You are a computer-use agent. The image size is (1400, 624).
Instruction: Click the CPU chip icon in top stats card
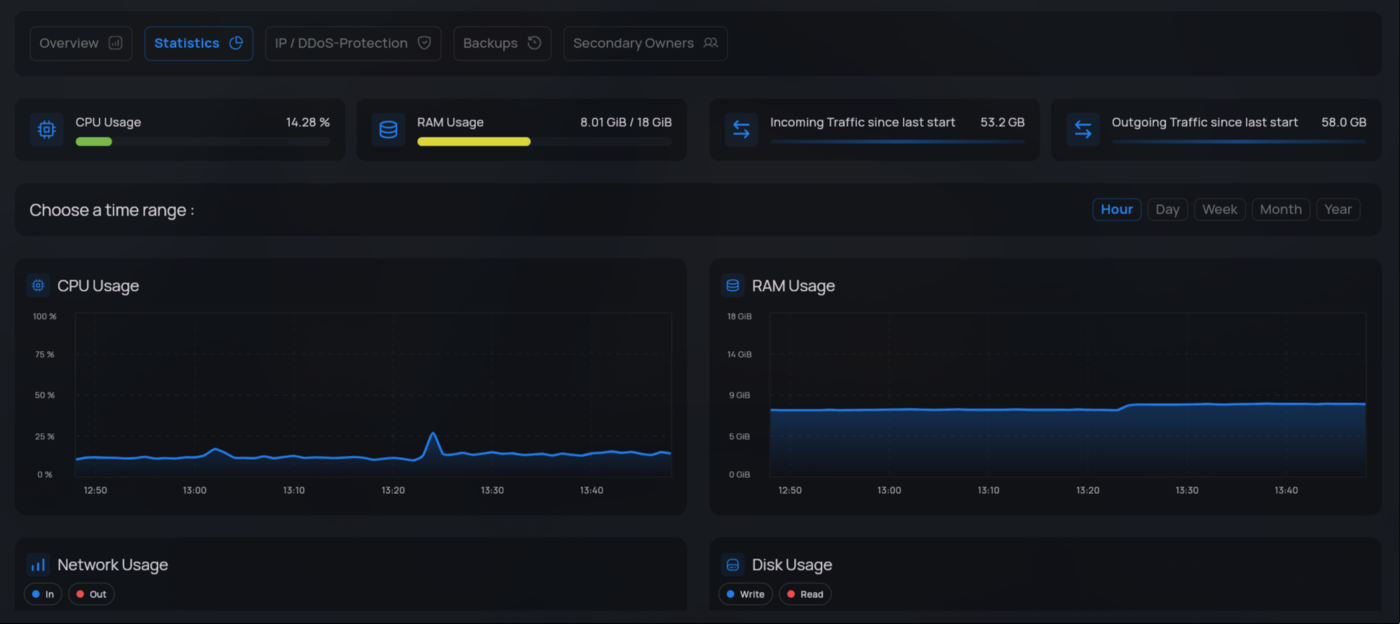tap(46, 129)
